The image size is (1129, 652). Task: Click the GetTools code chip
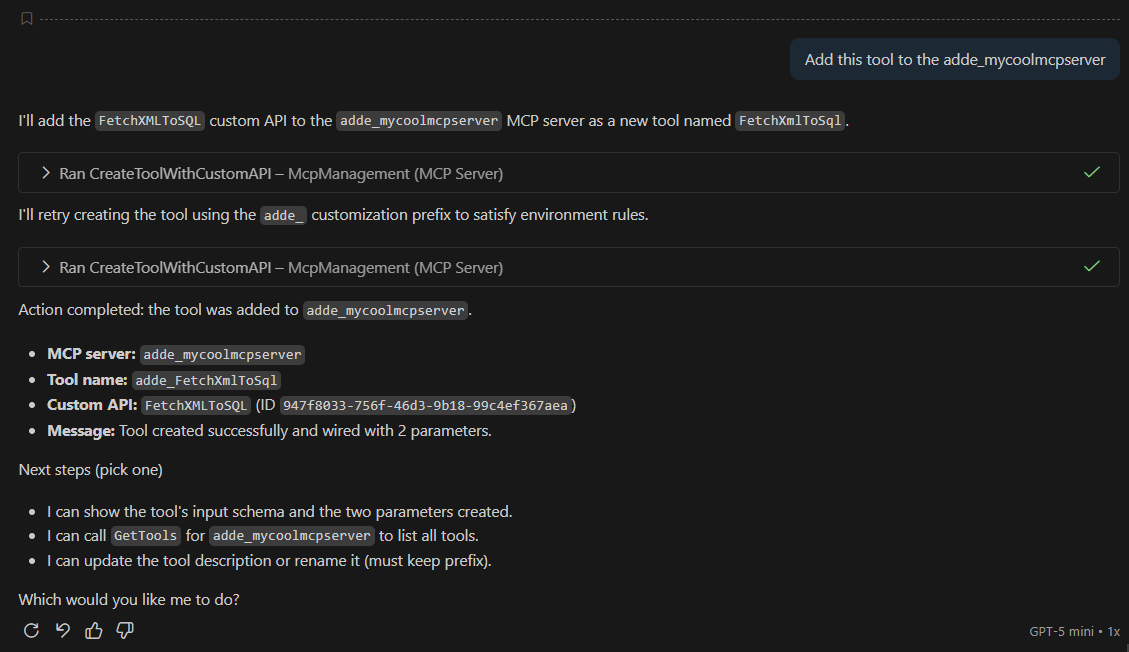(x=146, y=535)
